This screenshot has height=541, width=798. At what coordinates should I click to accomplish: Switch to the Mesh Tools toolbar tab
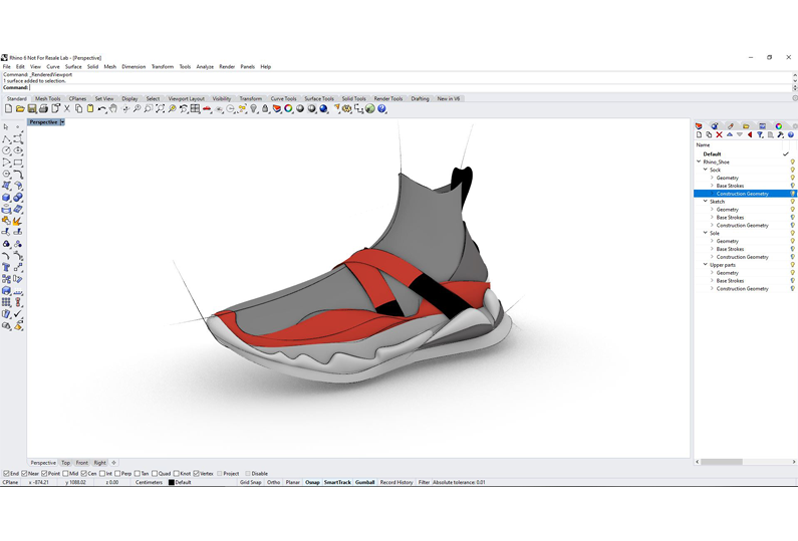click(x=48, y=99)
